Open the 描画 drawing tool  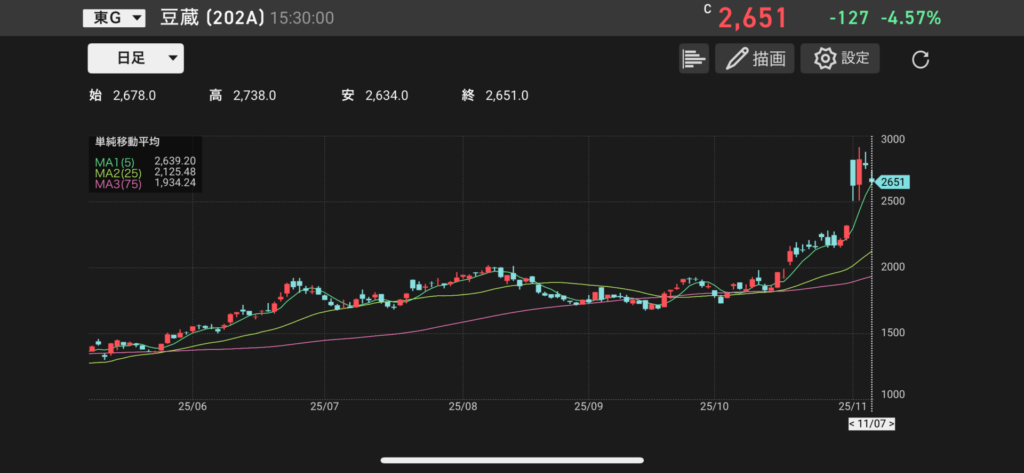click(754, 59)
